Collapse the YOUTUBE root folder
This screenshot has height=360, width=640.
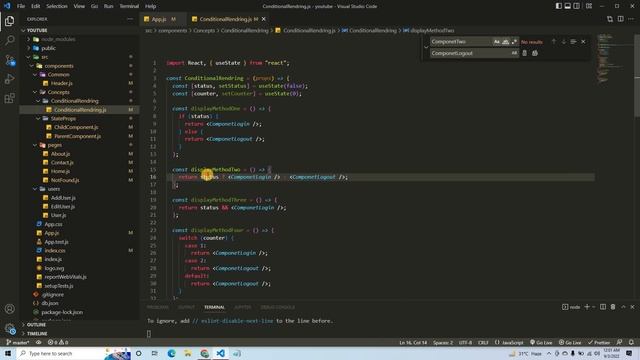click(23, 30)
